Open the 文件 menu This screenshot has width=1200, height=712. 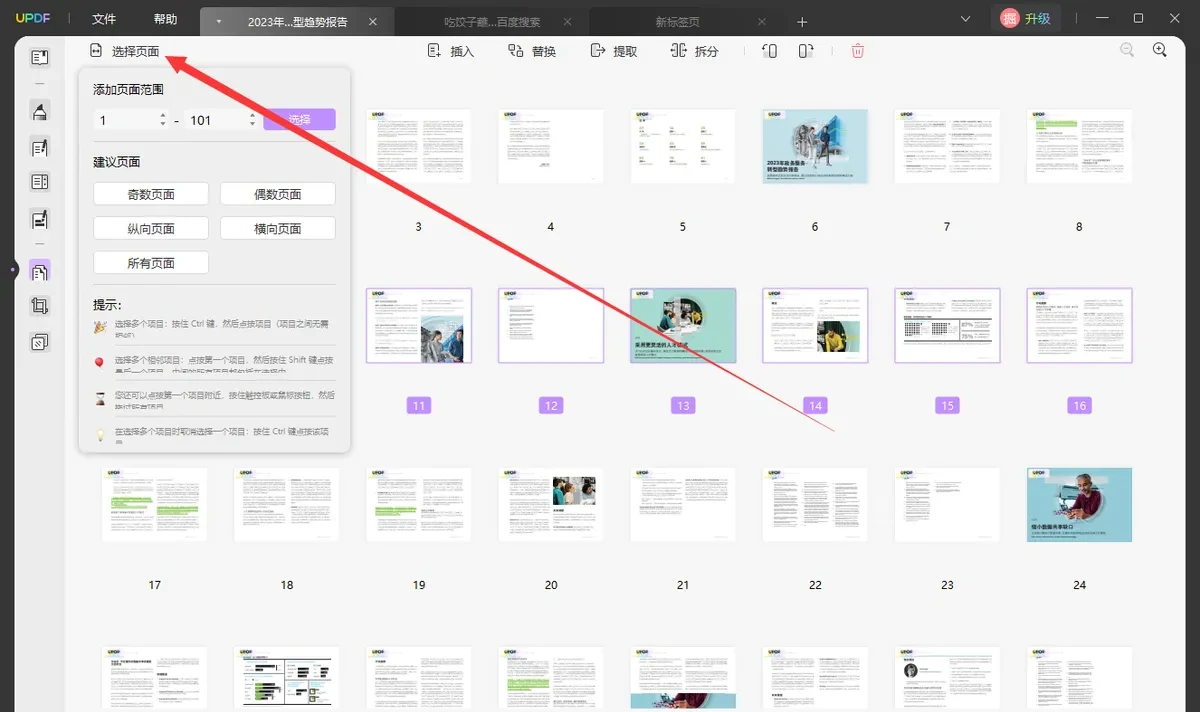pyautogui.click(x=104, y=19)
